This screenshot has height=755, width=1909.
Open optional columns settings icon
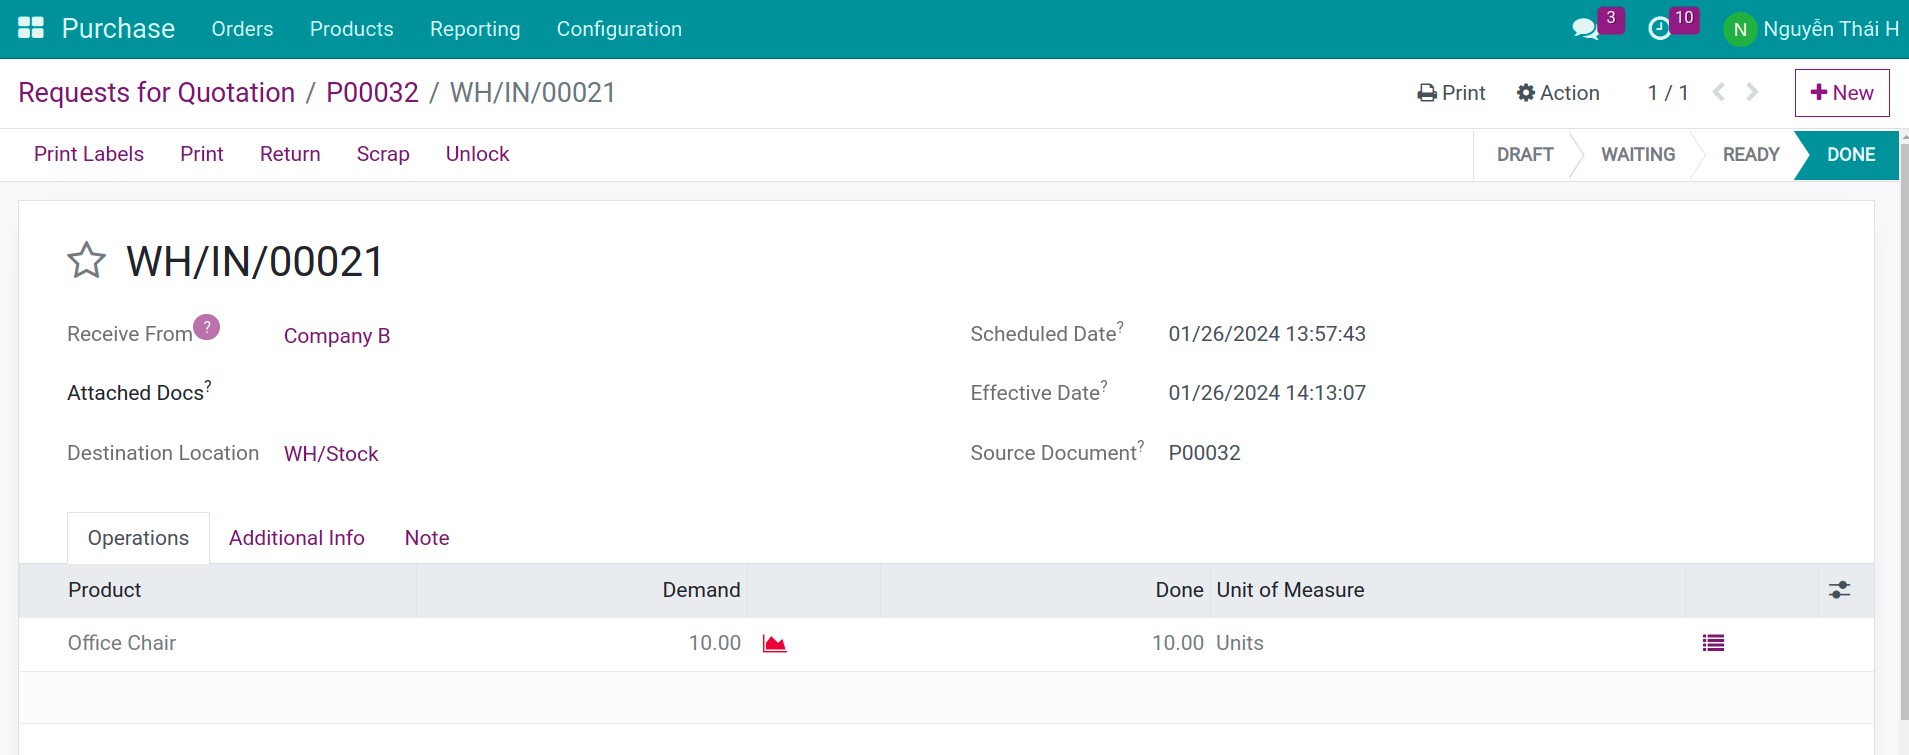[1839, 590]
